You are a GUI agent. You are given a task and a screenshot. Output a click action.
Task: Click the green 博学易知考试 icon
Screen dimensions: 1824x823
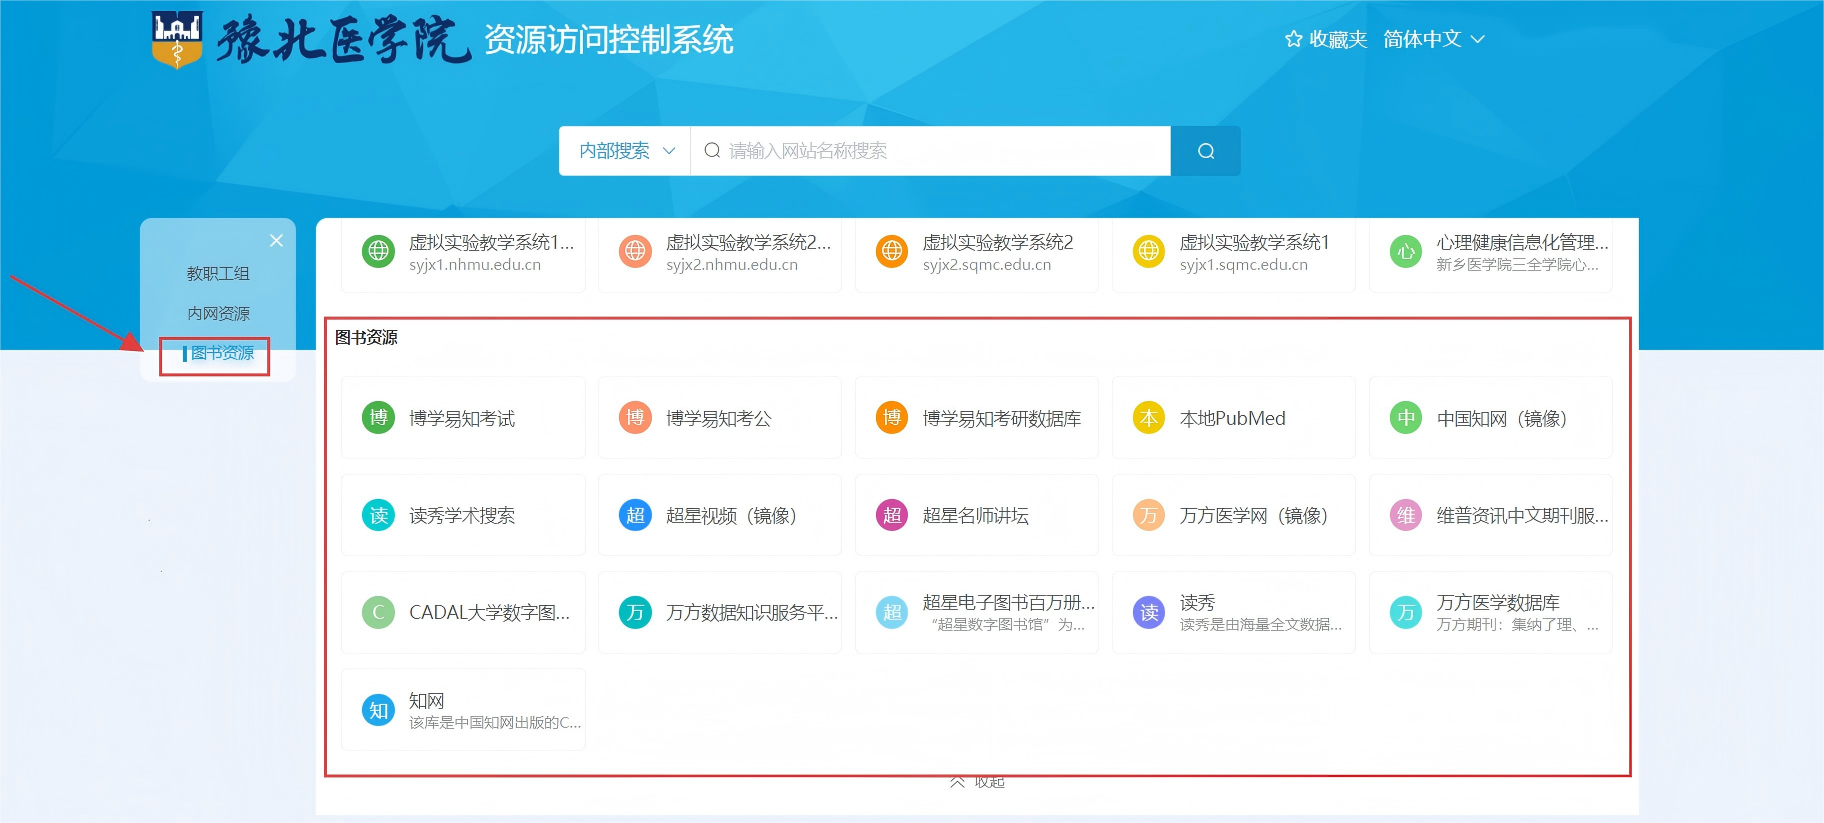pyautogui.click(x=378, y=418)
